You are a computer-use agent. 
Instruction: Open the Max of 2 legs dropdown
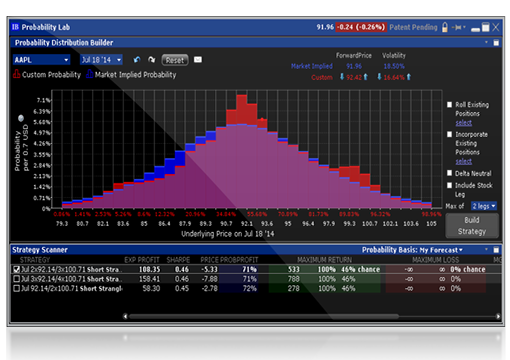(x=484, y=206)
